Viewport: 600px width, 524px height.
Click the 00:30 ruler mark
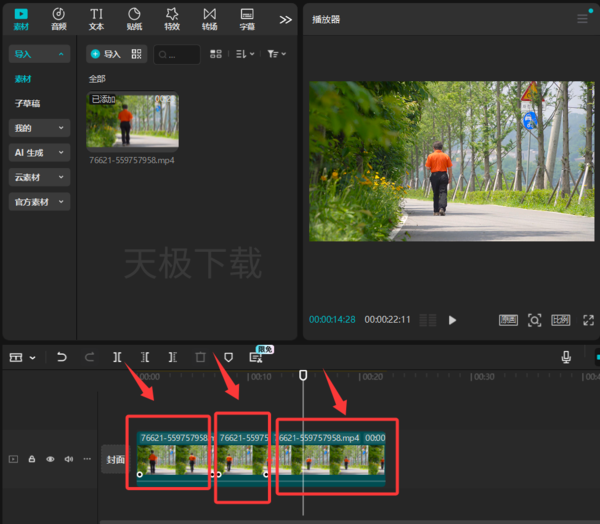coord(483,377)
